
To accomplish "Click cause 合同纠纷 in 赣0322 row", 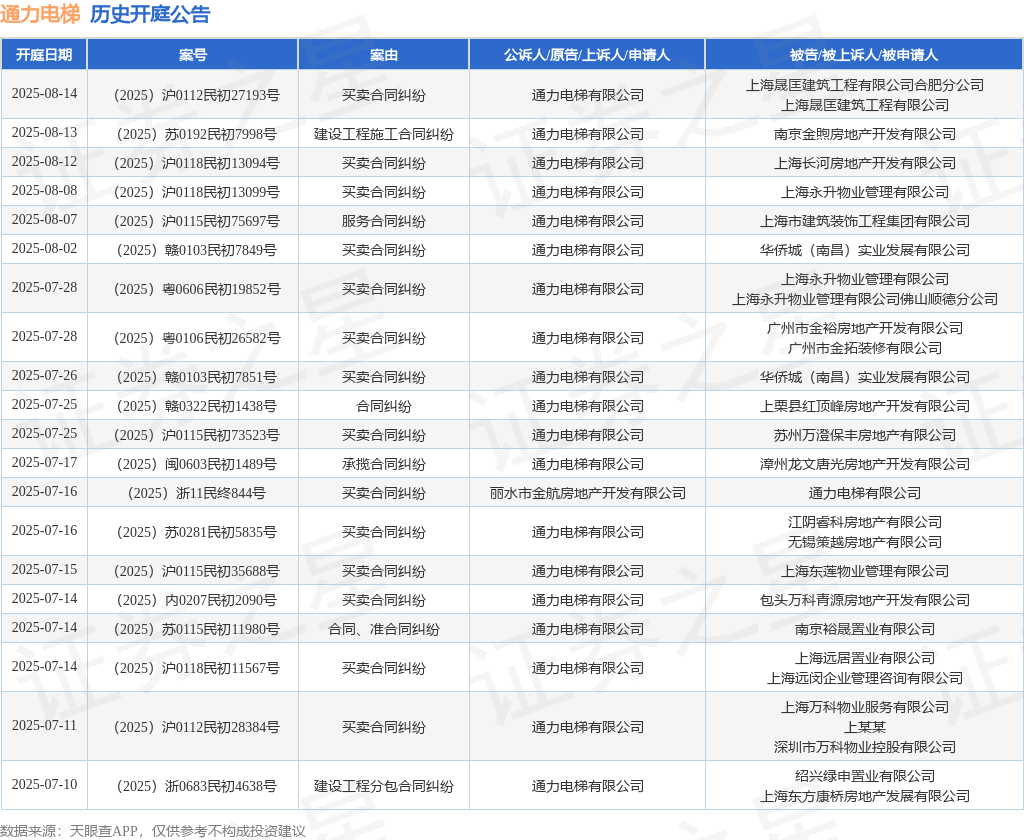I will 383,406.
